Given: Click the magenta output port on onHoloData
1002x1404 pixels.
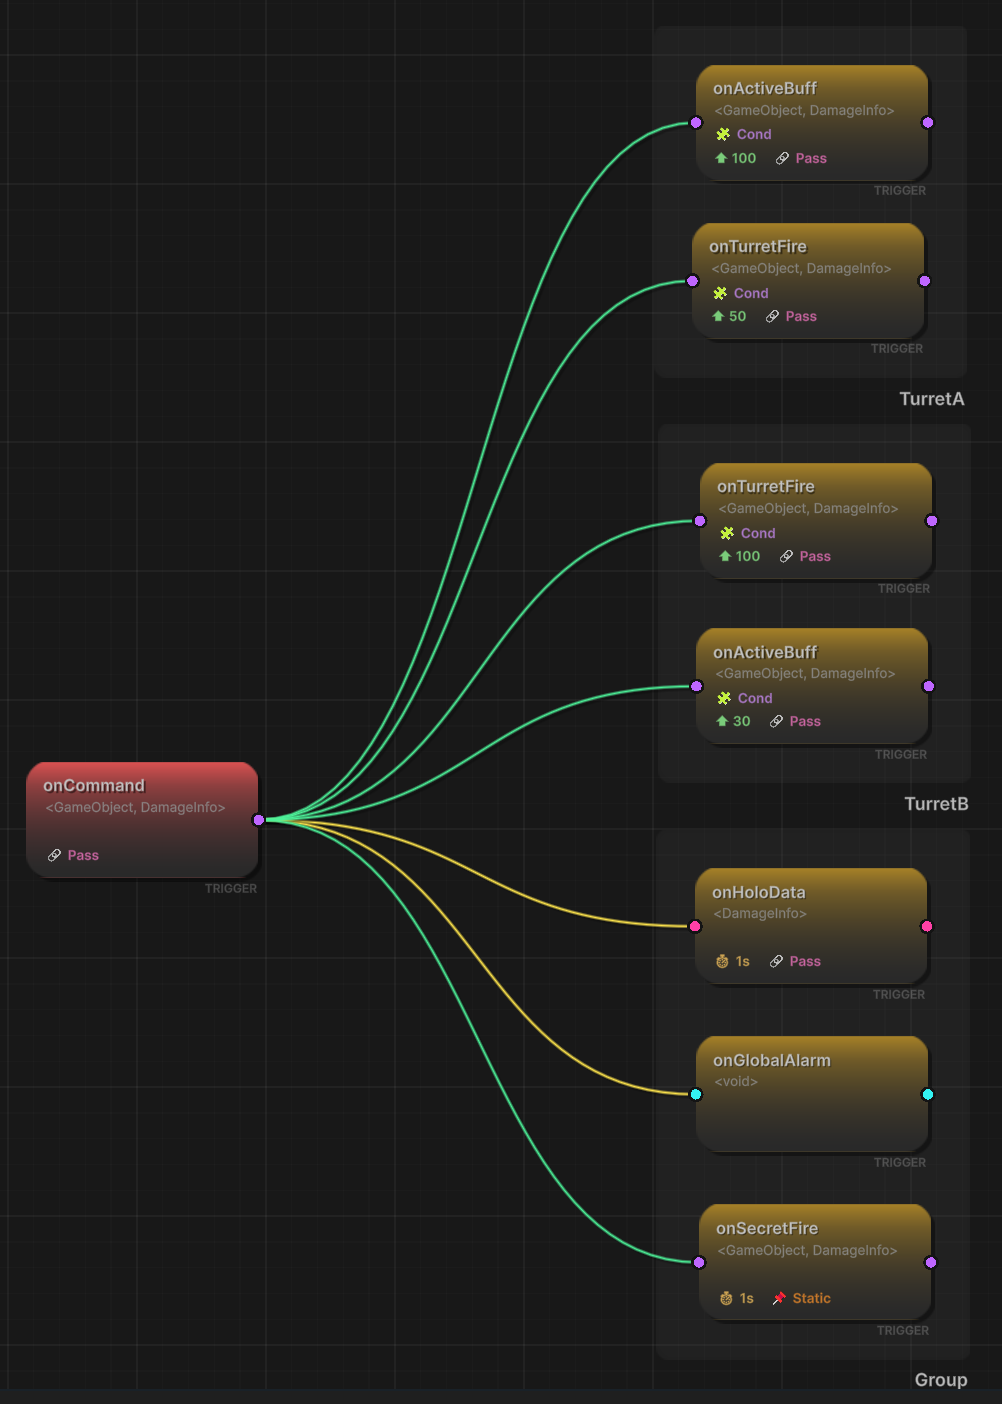Looking at the screenshot, I should click(x=927, y=926).
